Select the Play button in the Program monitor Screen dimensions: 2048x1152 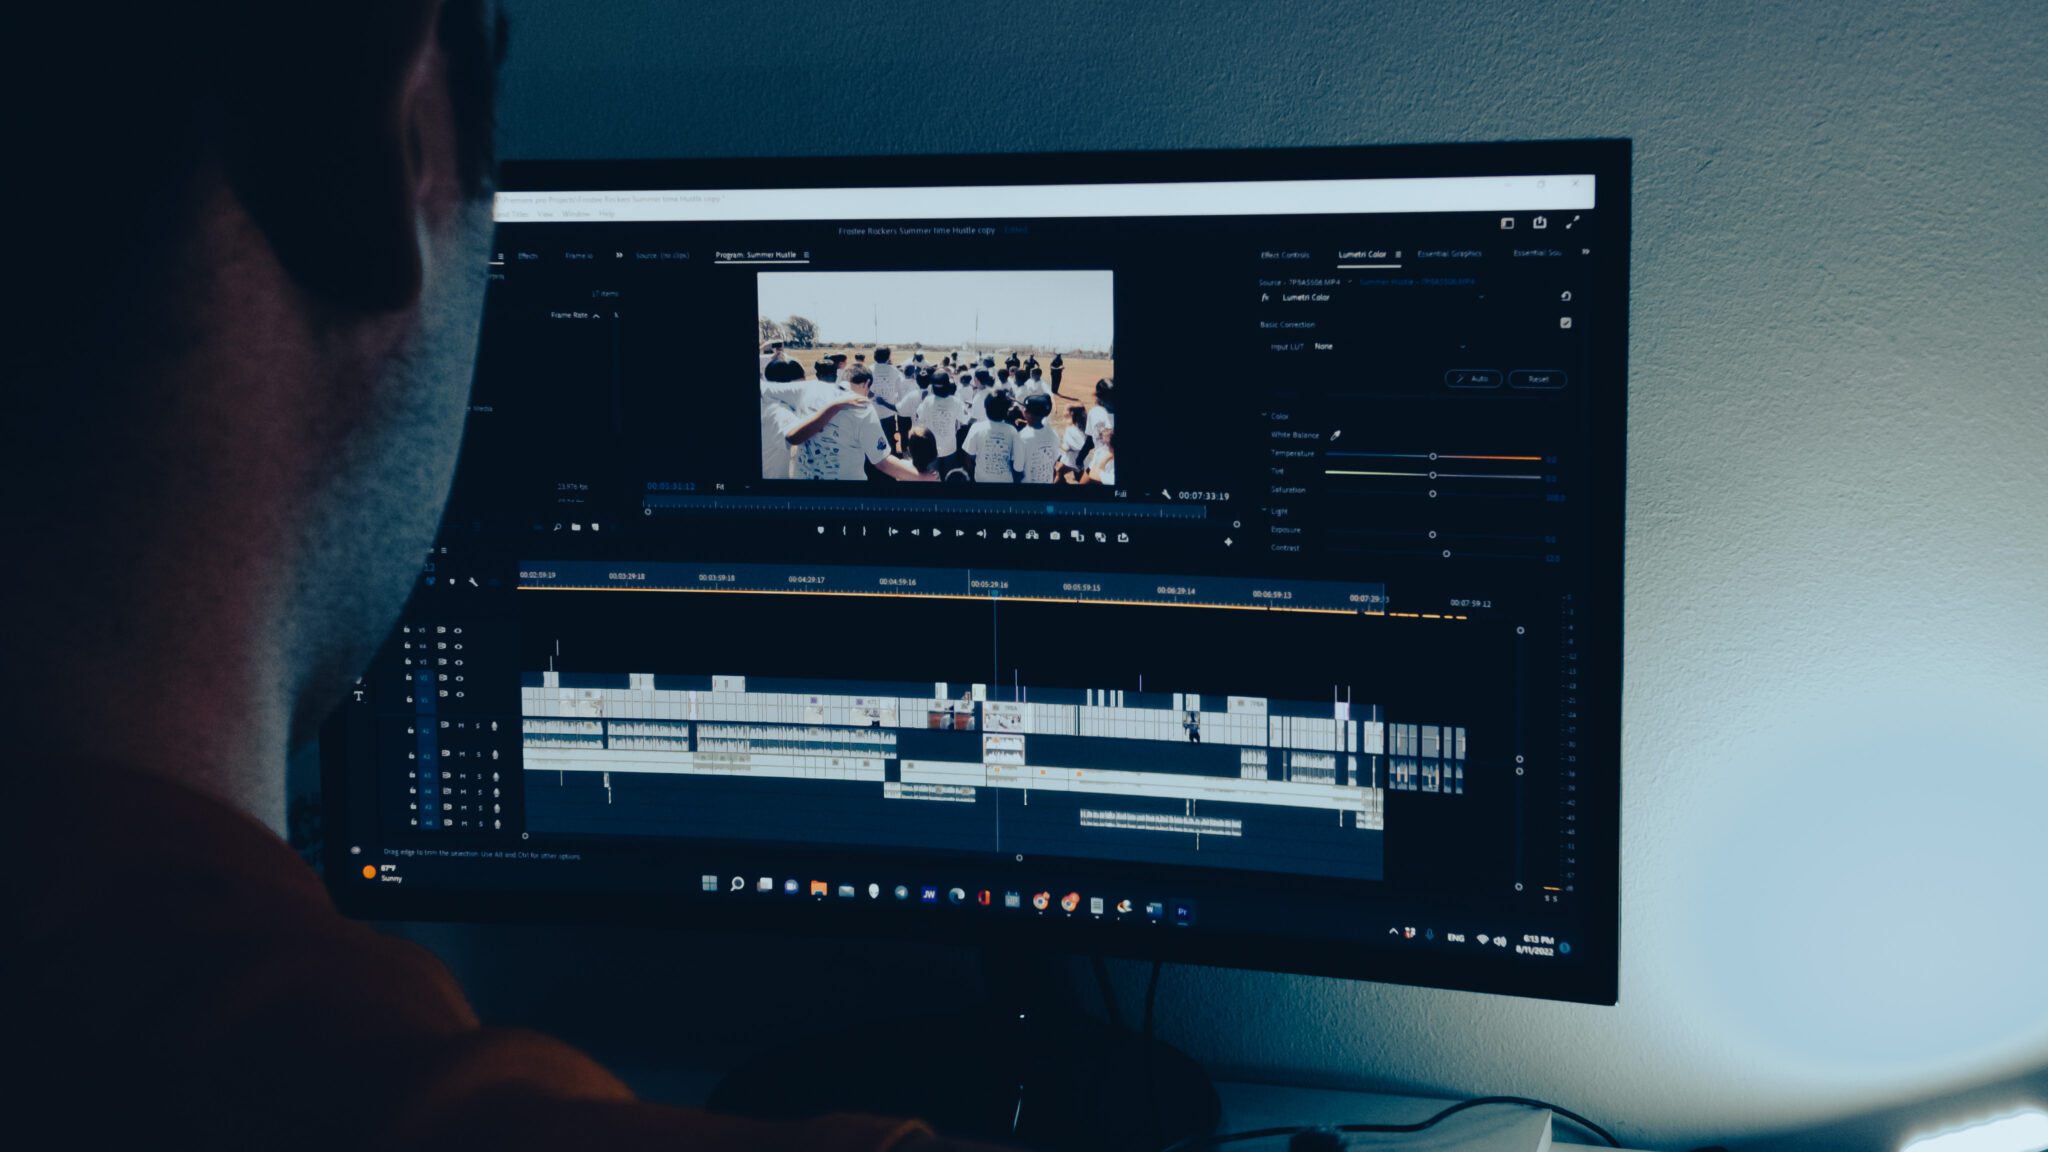(x=937, y=532)
